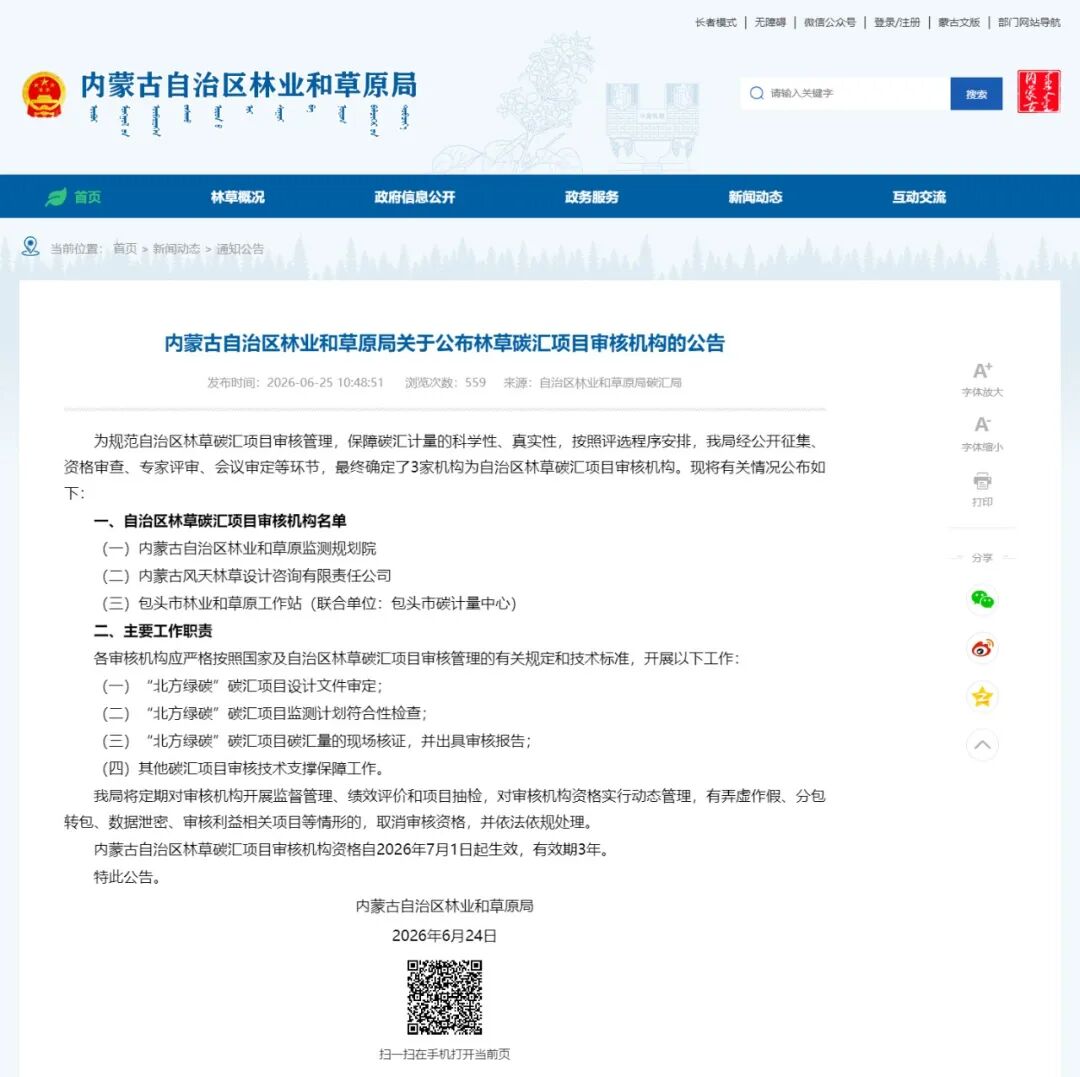Open the 政务服务 menu
The height and width of the screenshot is (1077, 1080).
(592, 197)
